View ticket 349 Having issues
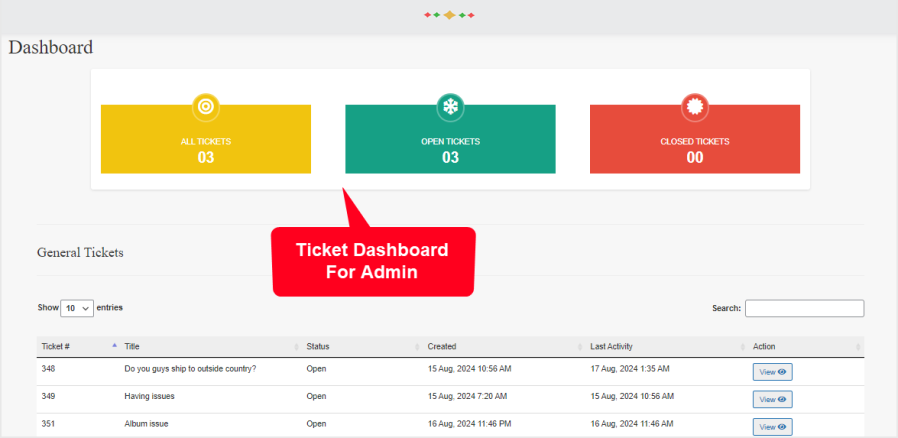This screenshot has height=438, width=898. (x=772, y=399)
